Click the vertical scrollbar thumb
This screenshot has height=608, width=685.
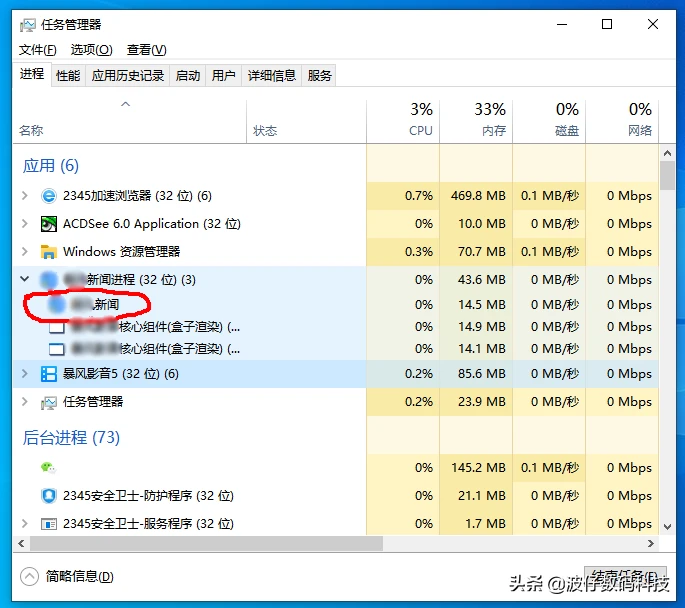click(x=667, y=176)
